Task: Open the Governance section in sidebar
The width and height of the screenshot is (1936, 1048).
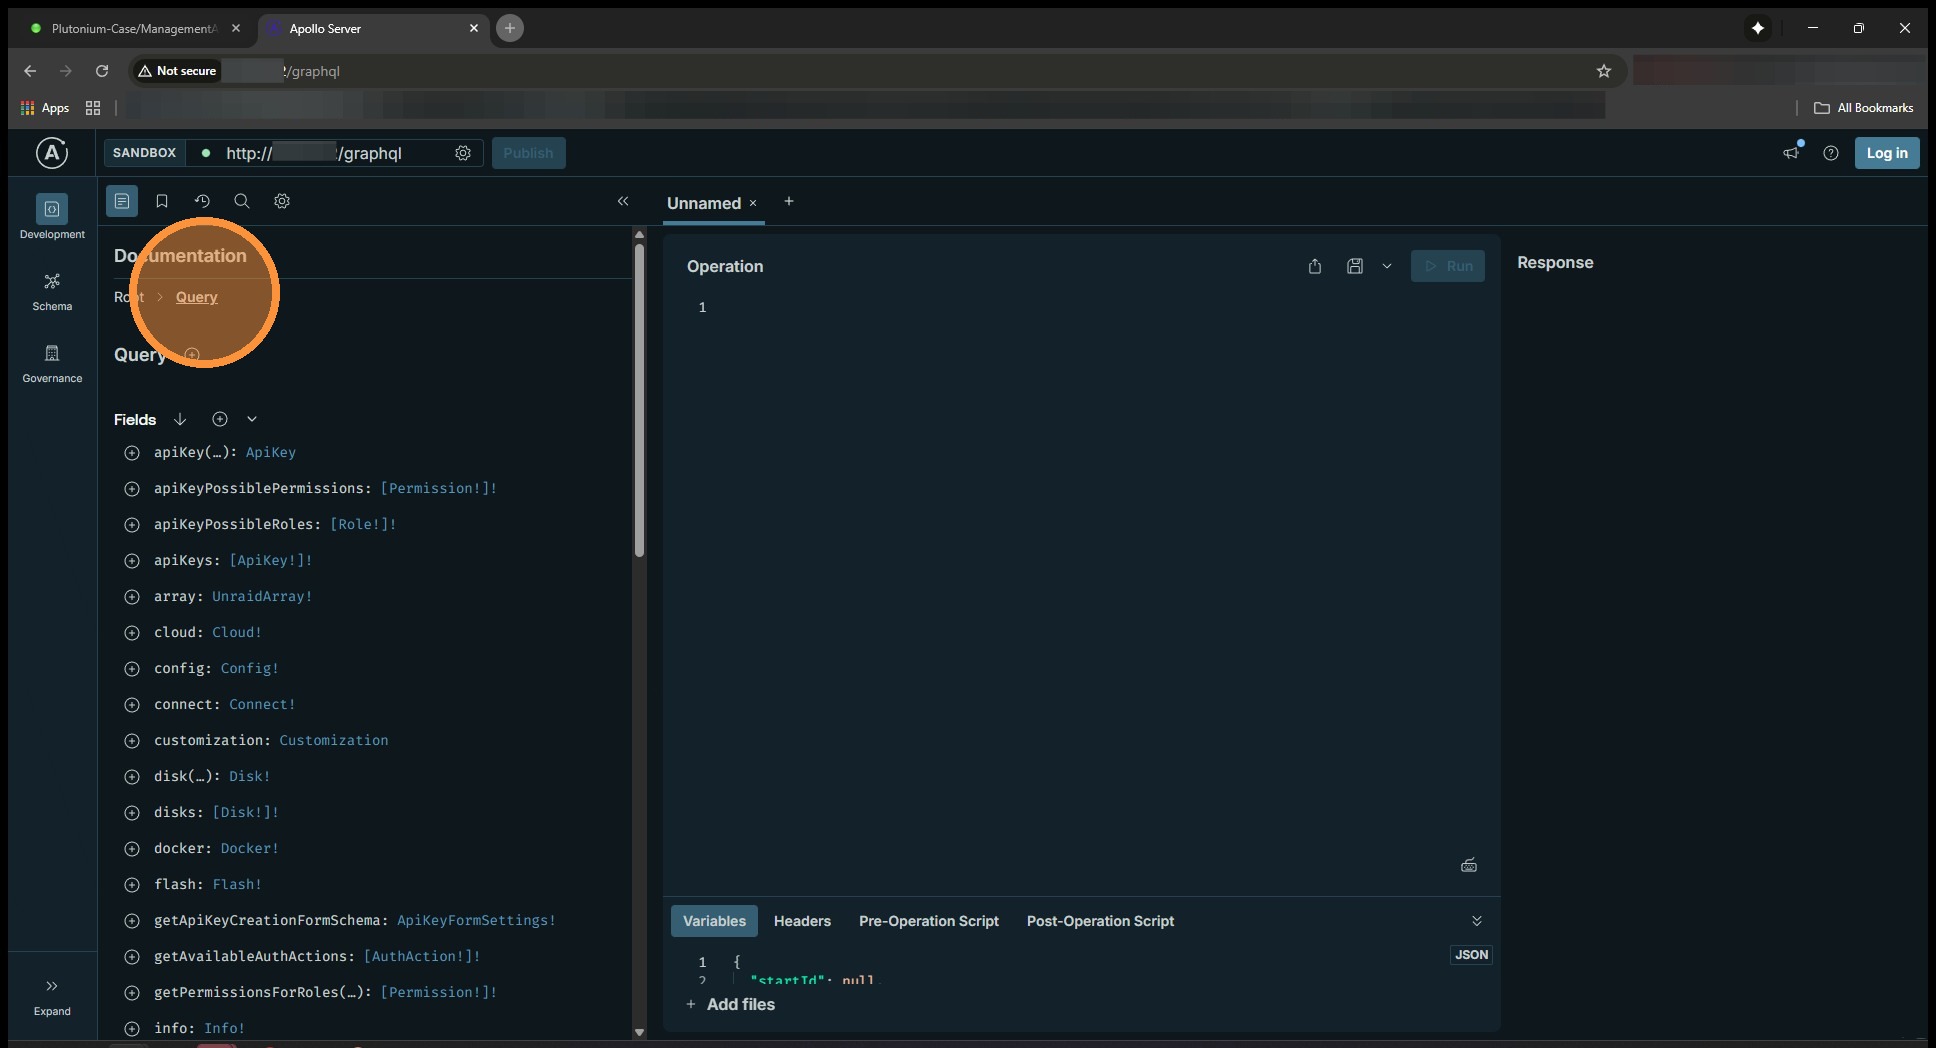Action: point(52,363)
